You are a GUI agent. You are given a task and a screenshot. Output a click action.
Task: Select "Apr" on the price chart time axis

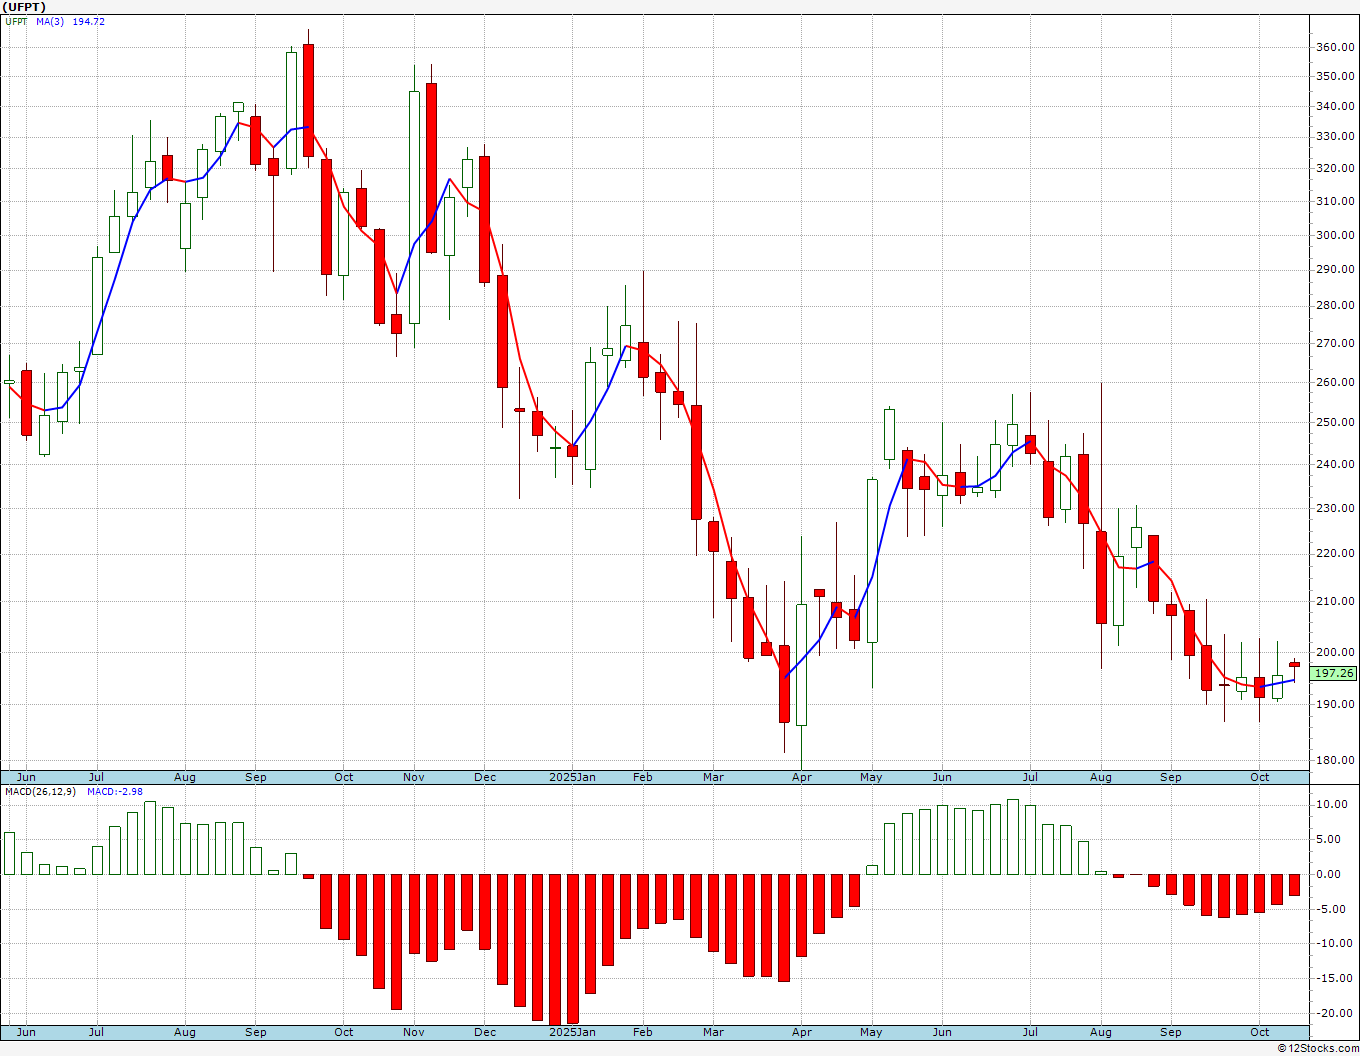(801, 777)
